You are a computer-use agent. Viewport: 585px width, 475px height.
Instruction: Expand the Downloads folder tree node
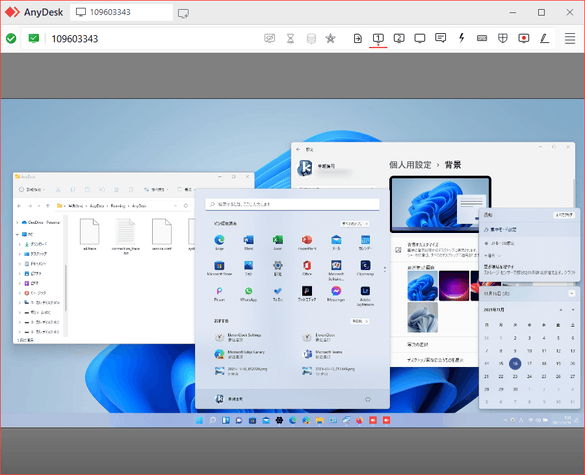[20, 244]
